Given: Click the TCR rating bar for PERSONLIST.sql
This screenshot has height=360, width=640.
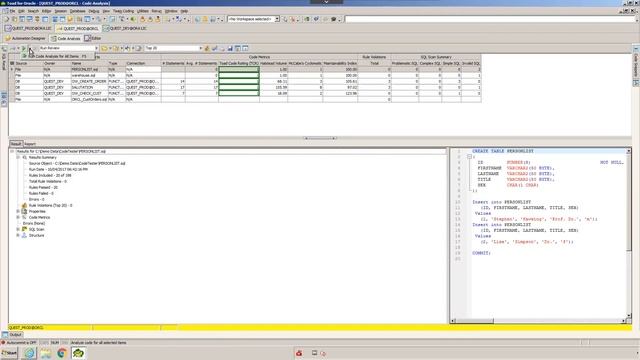Looking at the screenshot, I should (239, 69).
